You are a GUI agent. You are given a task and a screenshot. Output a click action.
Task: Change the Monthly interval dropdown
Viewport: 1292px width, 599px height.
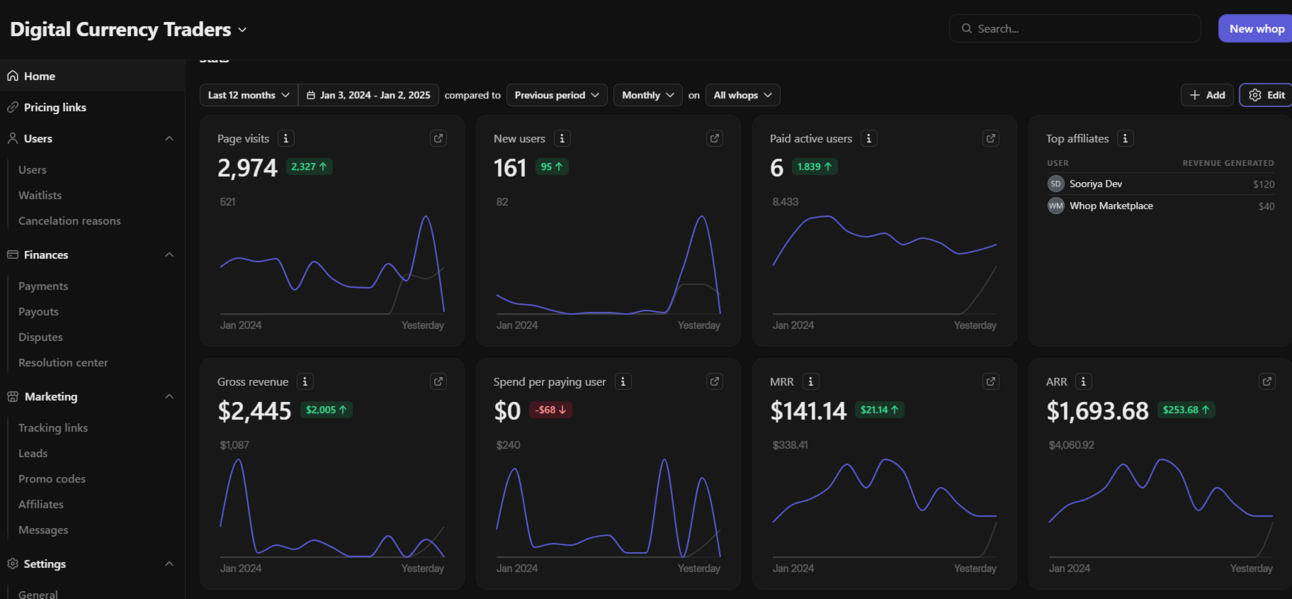click(648, 95)
